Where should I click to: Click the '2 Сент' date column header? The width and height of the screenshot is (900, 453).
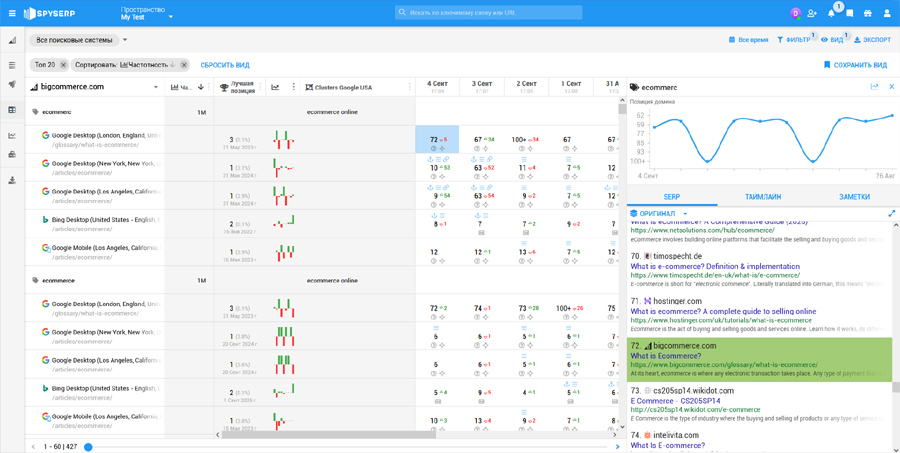(x=526, y=87)
